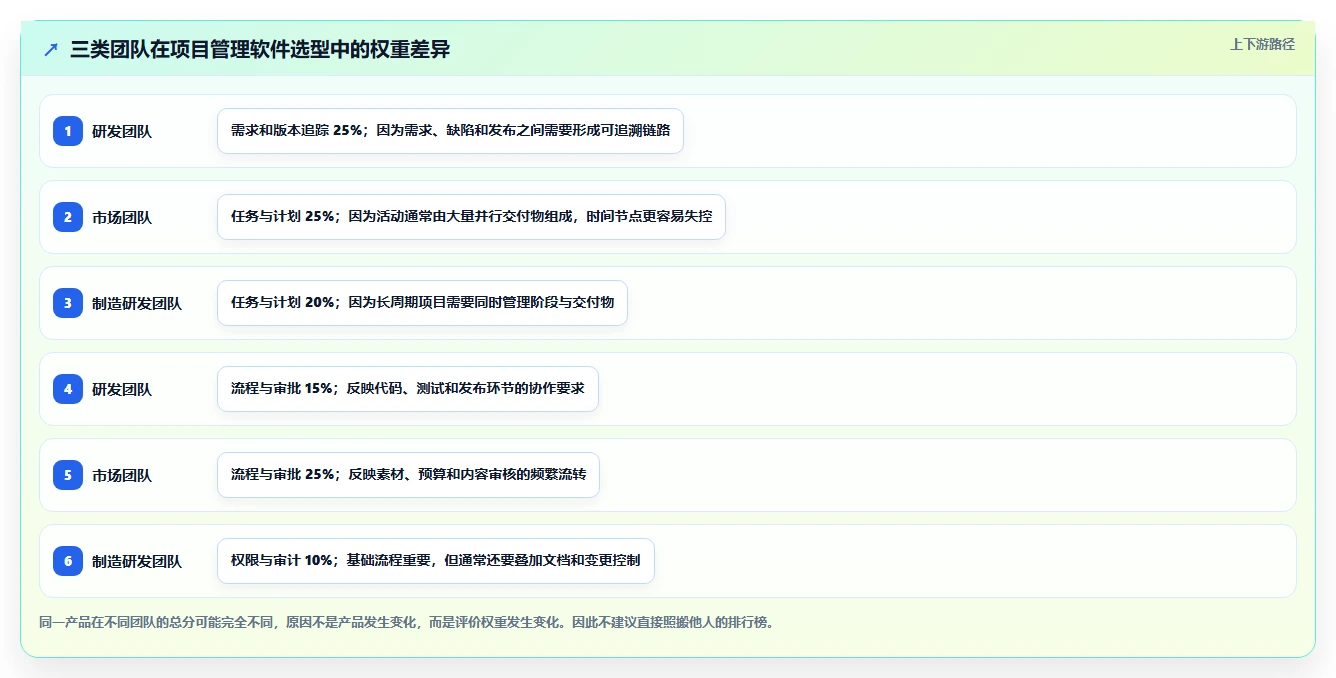Click the 需求和版本追踪 25% box
1336x678 pixels.
tap(450, 131)
